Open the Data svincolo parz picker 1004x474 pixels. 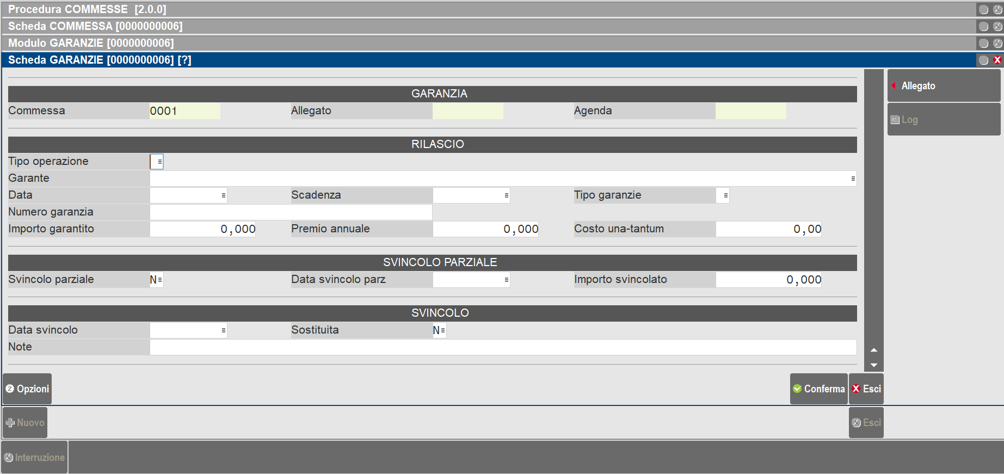[x=506, y=280]
